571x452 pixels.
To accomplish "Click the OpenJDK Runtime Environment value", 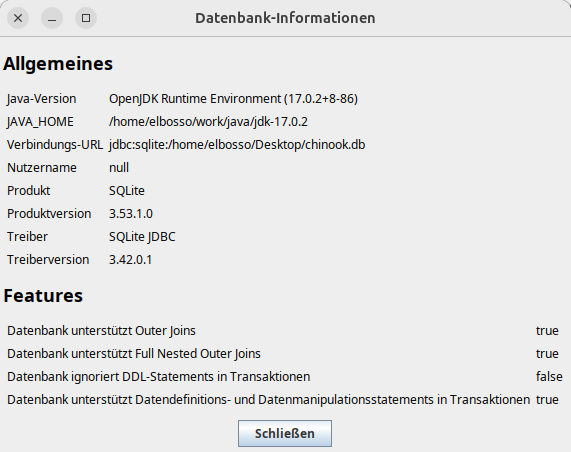I will (x=233, y=99).
